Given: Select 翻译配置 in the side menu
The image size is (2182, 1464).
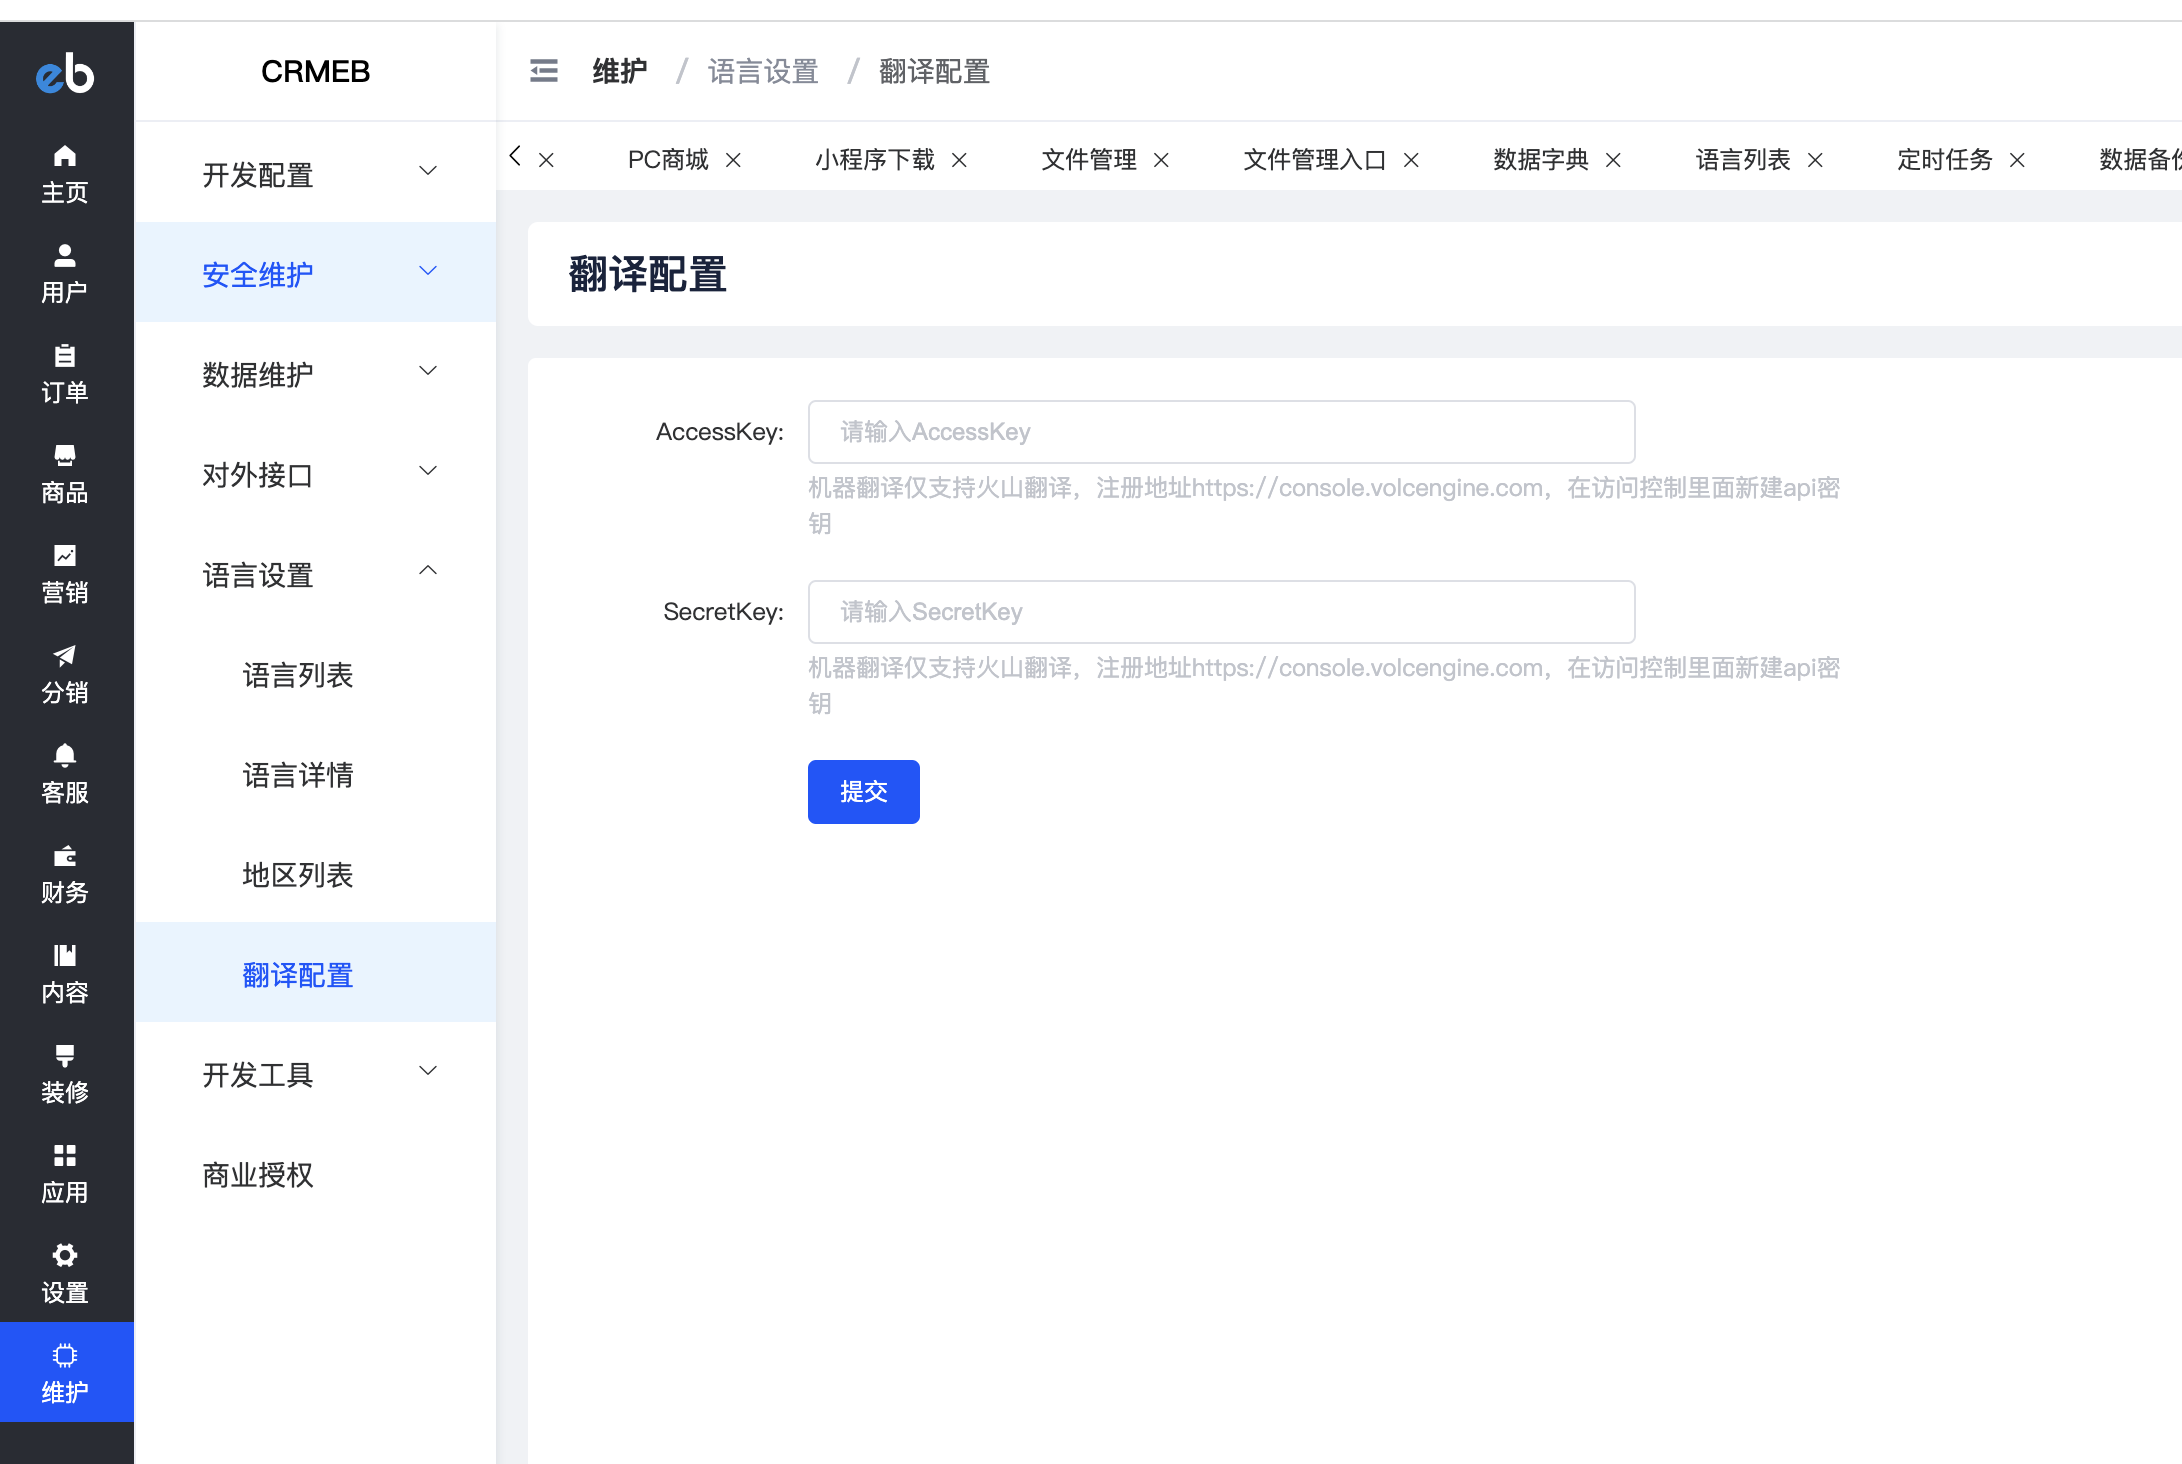Looking at the screenshot, I should pos(315,972).
